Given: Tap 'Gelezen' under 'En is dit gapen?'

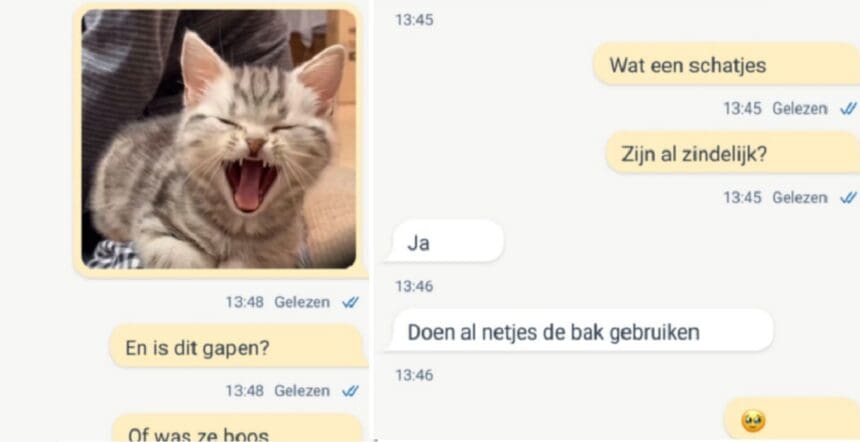Looking at the screenshot, I should (302, 391).
